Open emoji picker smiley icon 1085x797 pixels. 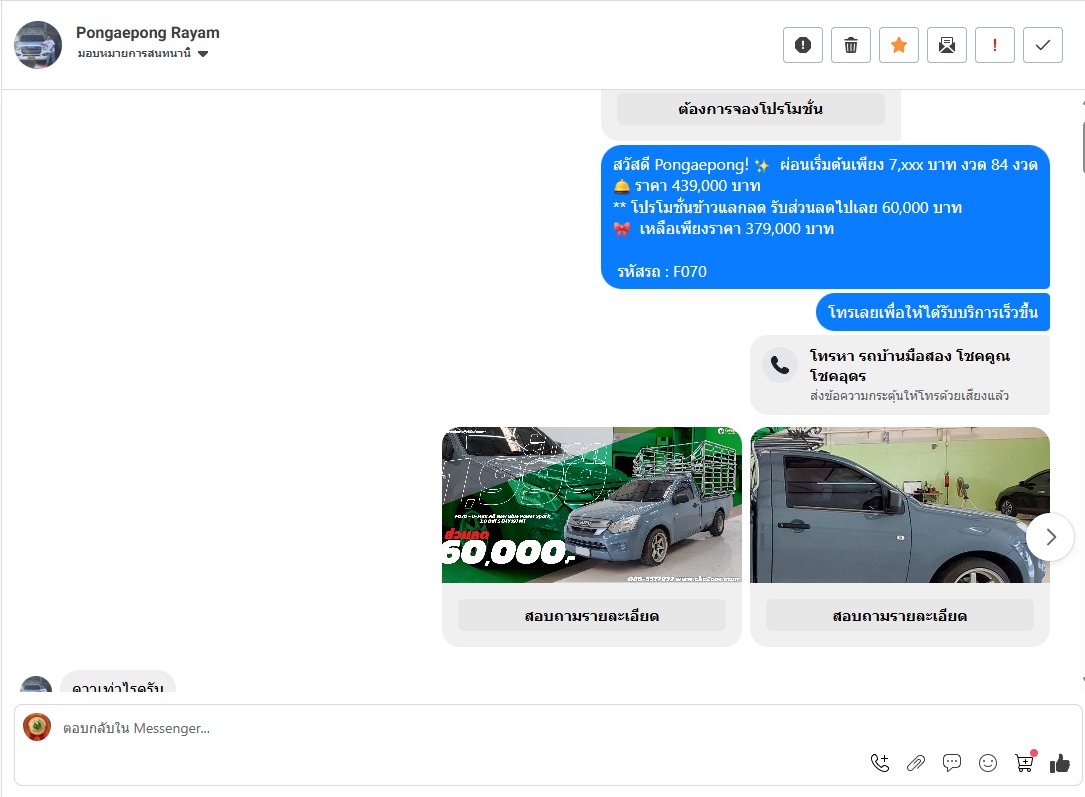(x=988, y=763)
